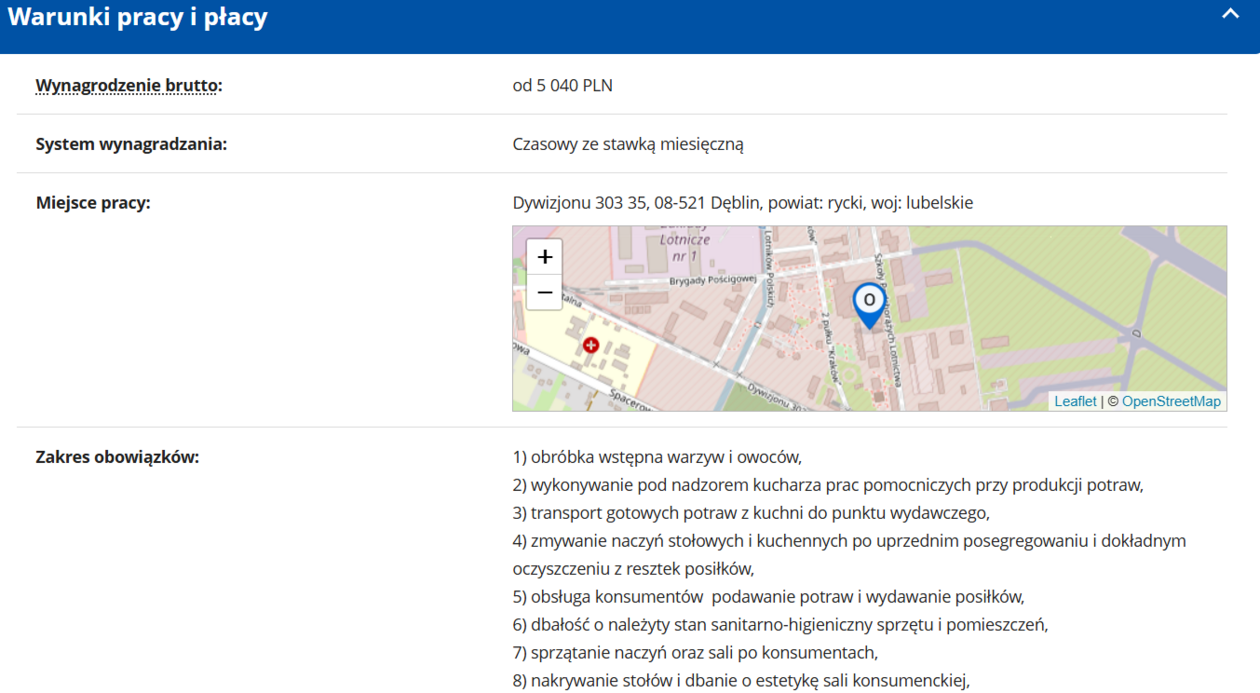1260x693 pixels.
Task: Collapse the Warunki pracy i płacy section
Action: point(1230,15)
